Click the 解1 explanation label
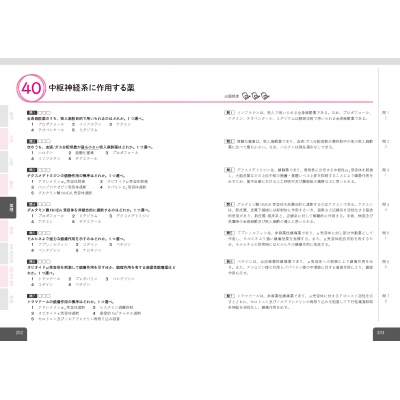The width and height of the screenshot is (400, 400). 229,113
